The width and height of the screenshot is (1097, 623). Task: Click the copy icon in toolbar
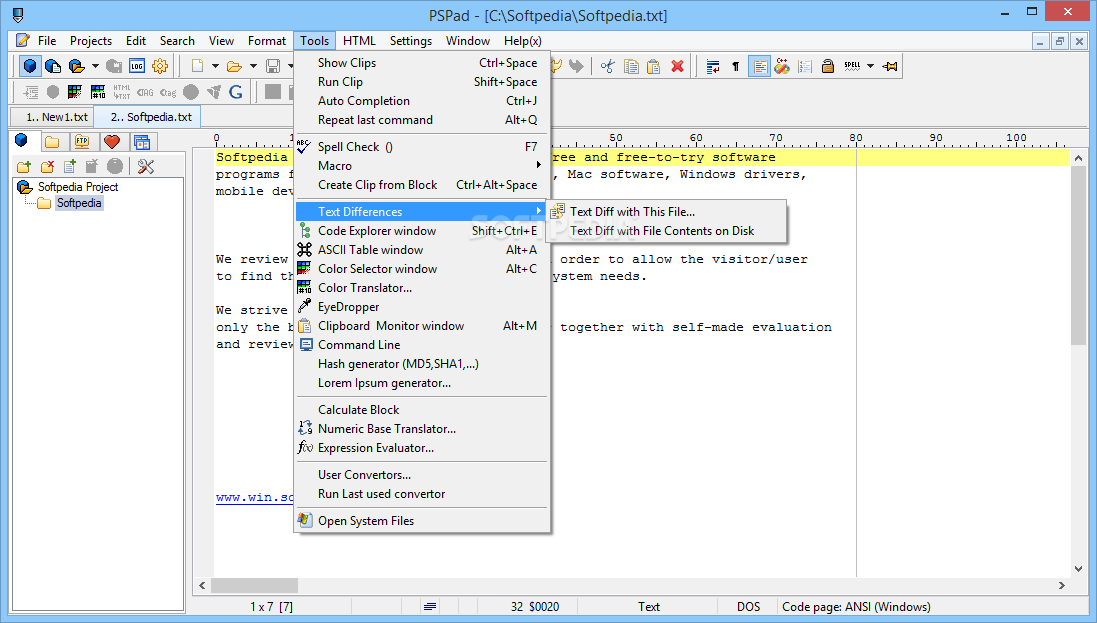(x=631, y=66)
